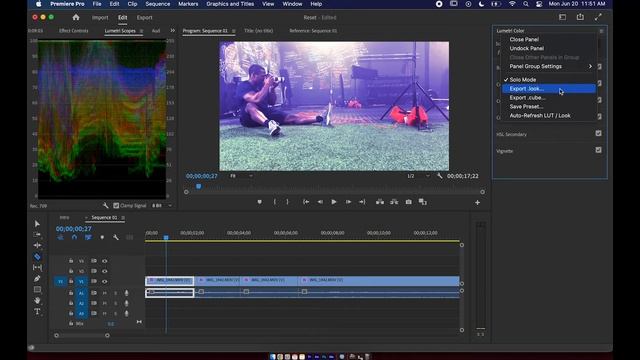Click the Home icon in header

[76, 18]
